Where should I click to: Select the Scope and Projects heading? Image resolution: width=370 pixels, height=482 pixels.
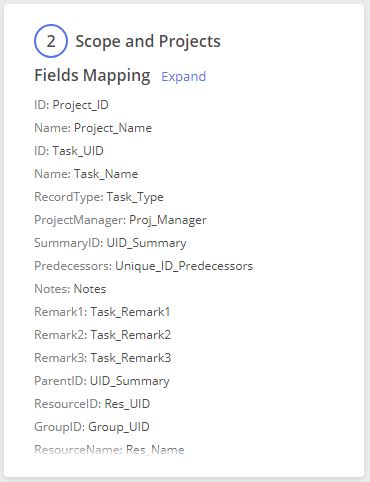coord(148,41)
